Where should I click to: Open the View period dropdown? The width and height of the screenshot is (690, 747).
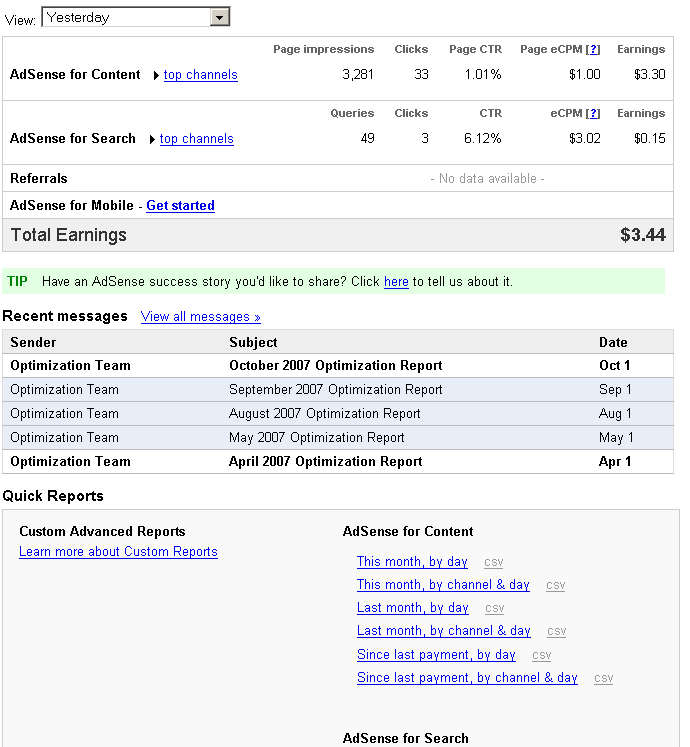pyautogui.click(x=220, y=17)
